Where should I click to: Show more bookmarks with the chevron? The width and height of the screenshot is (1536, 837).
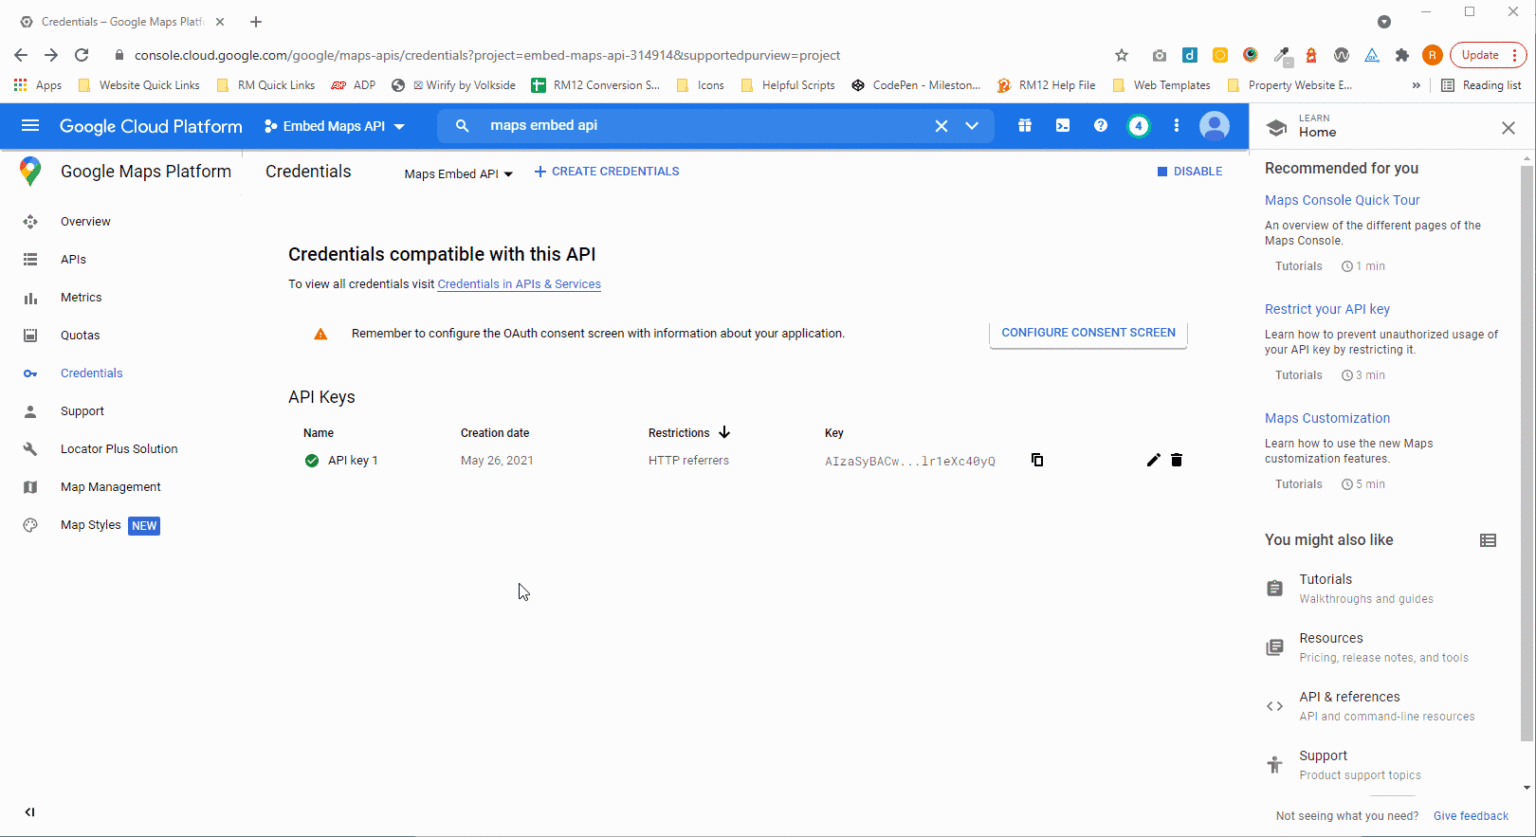point(1416,85)
